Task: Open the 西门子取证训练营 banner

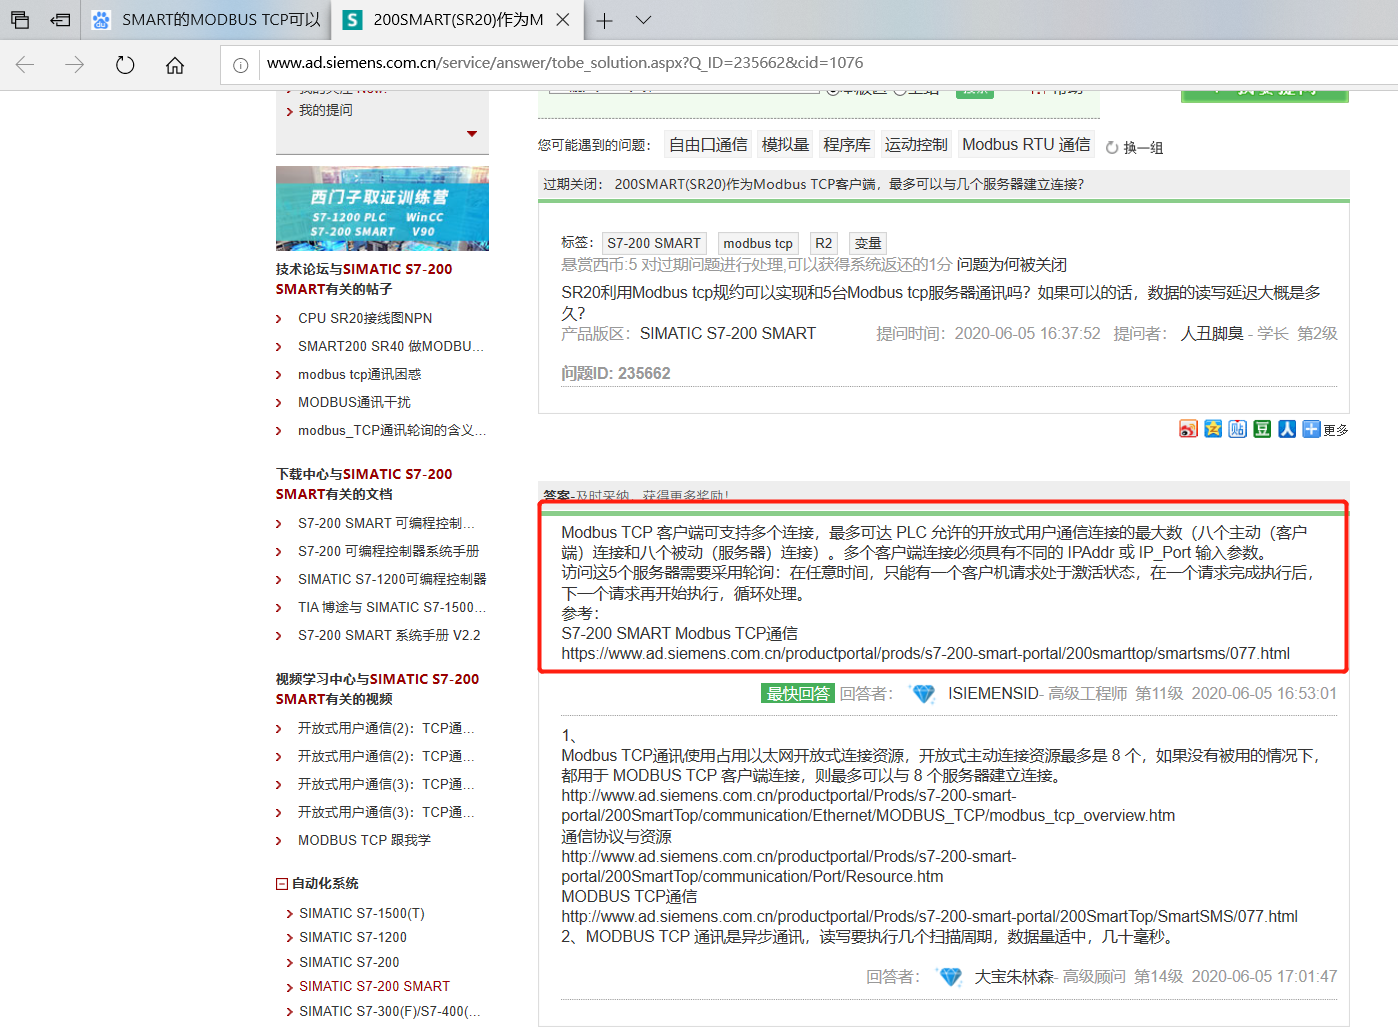Action: pyautogui.click(x=382, y=208)
